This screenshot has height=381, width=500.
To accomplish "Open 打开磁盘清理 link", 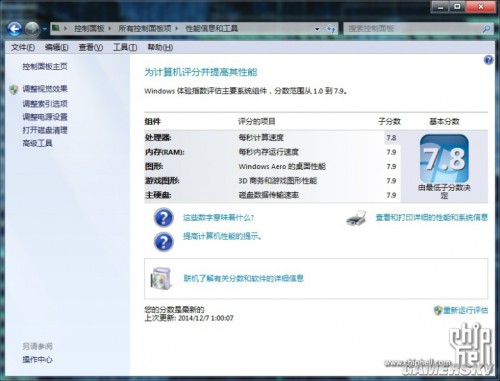I will click(45, 130).
